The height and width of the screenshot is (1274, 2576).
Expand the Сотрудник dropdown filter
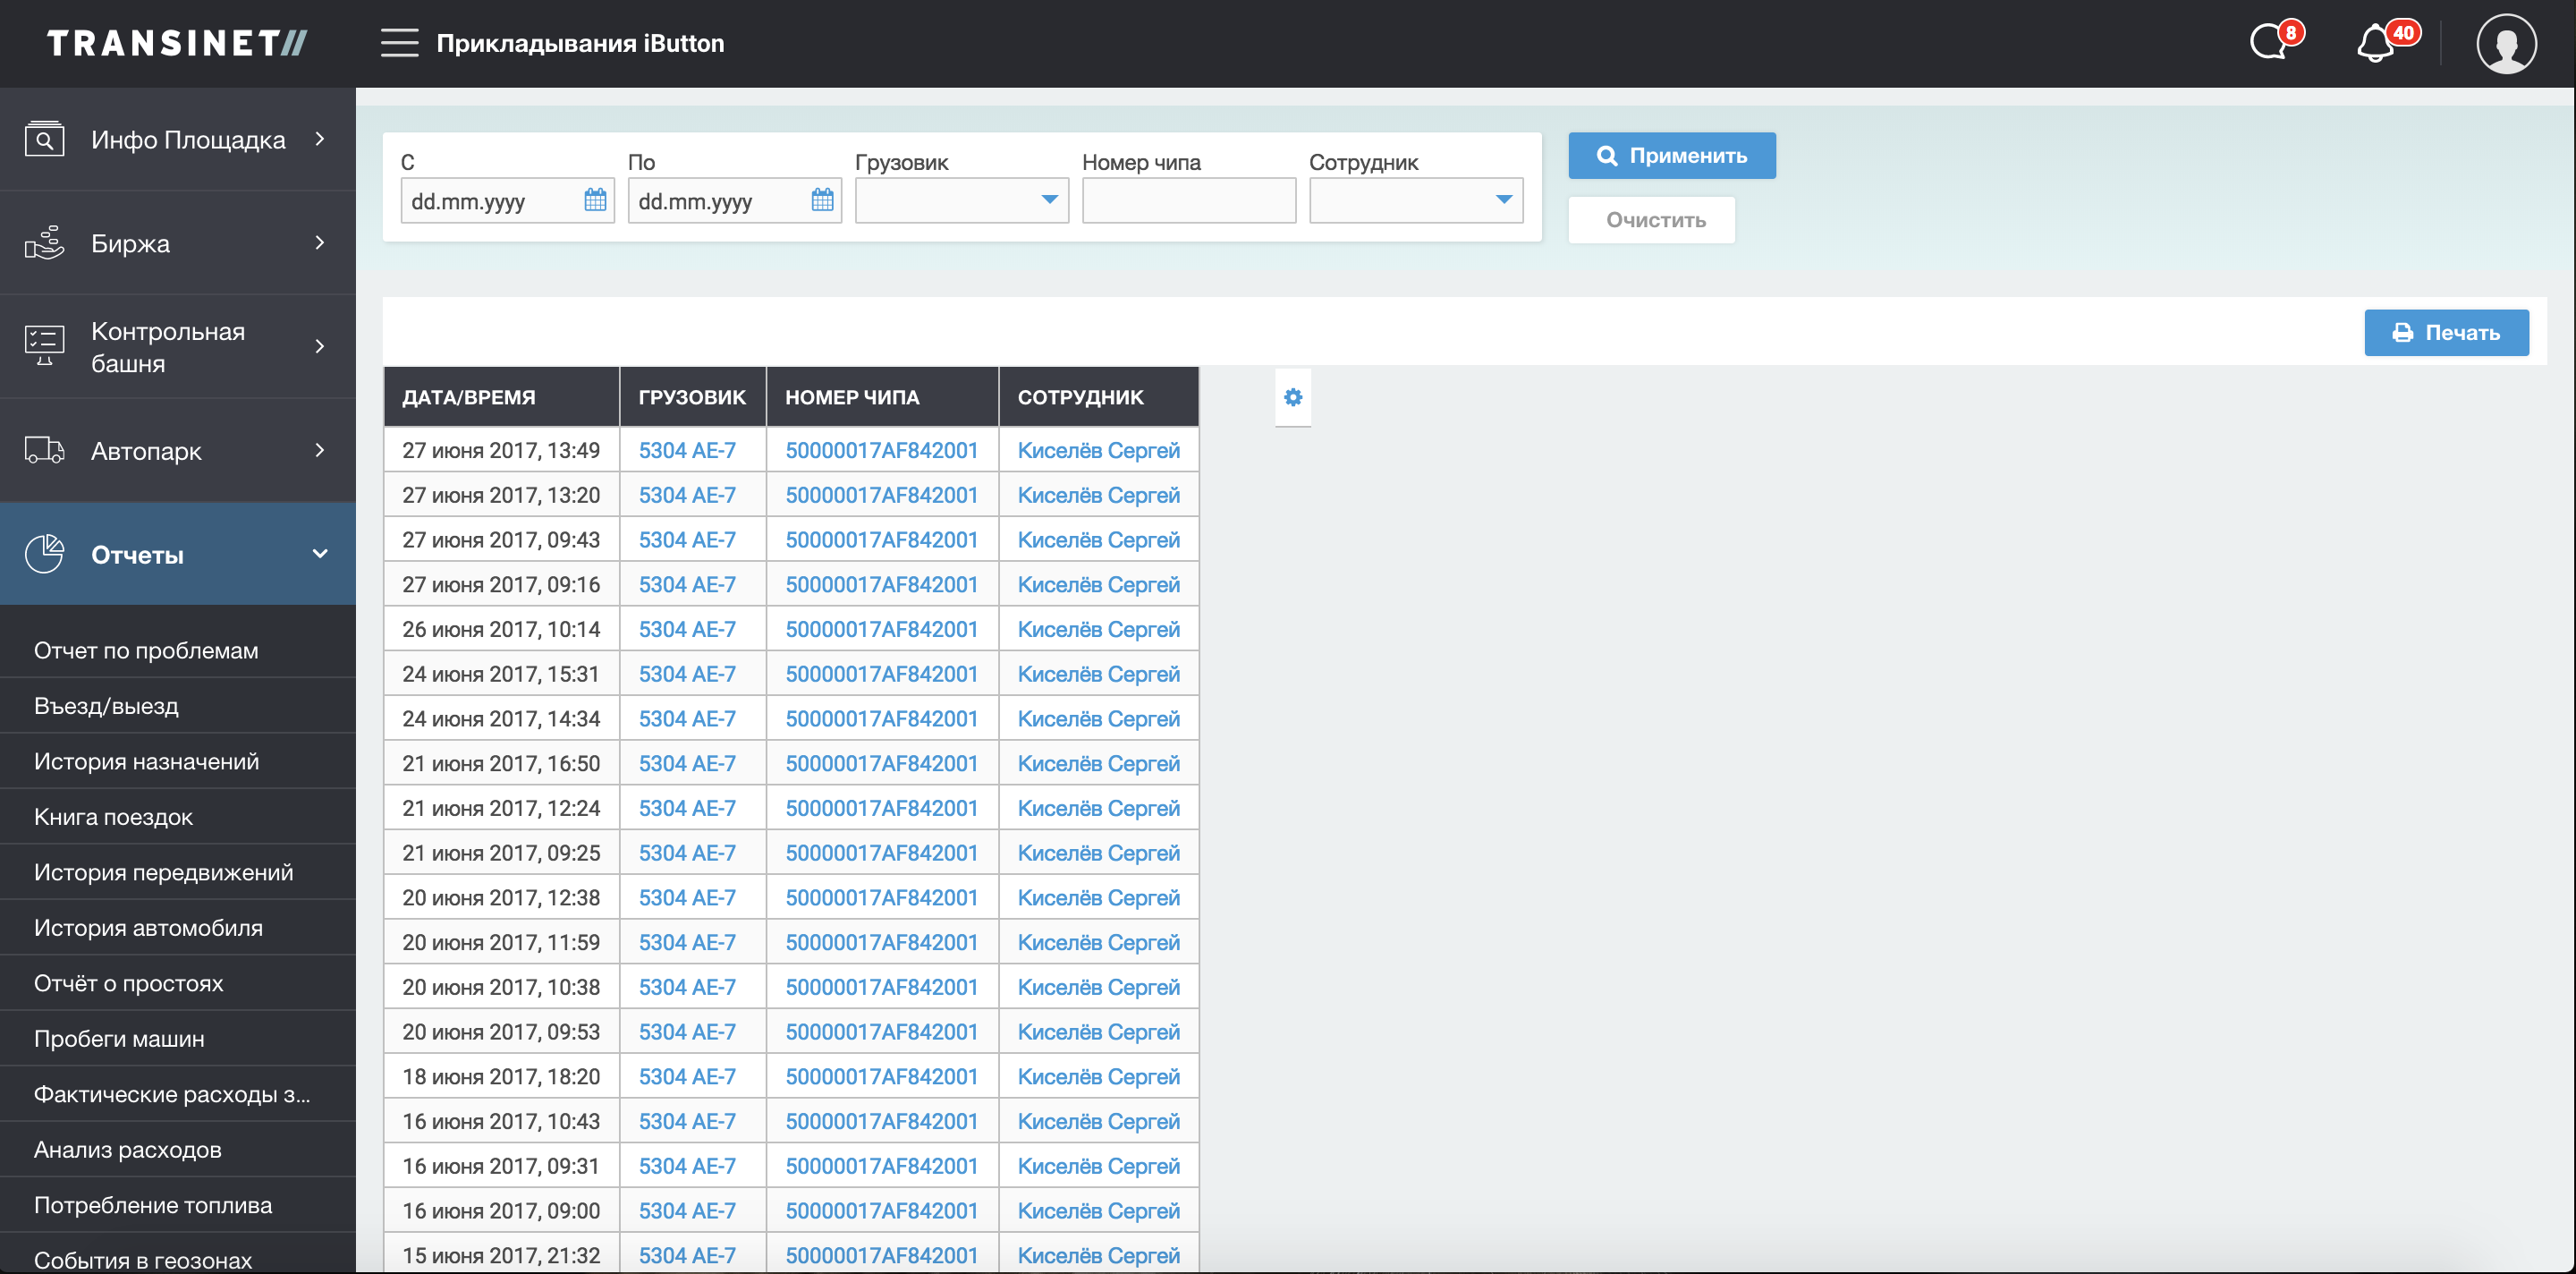tap(1416, 200)
